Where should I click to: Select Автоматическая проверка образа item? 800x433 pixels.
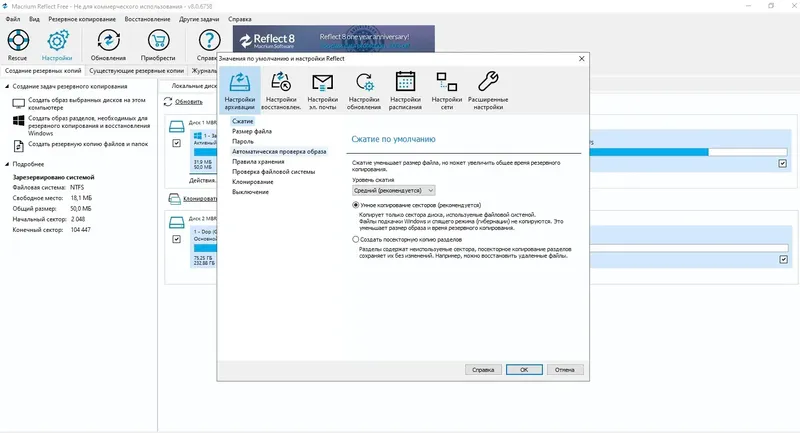tap(279, 151)
